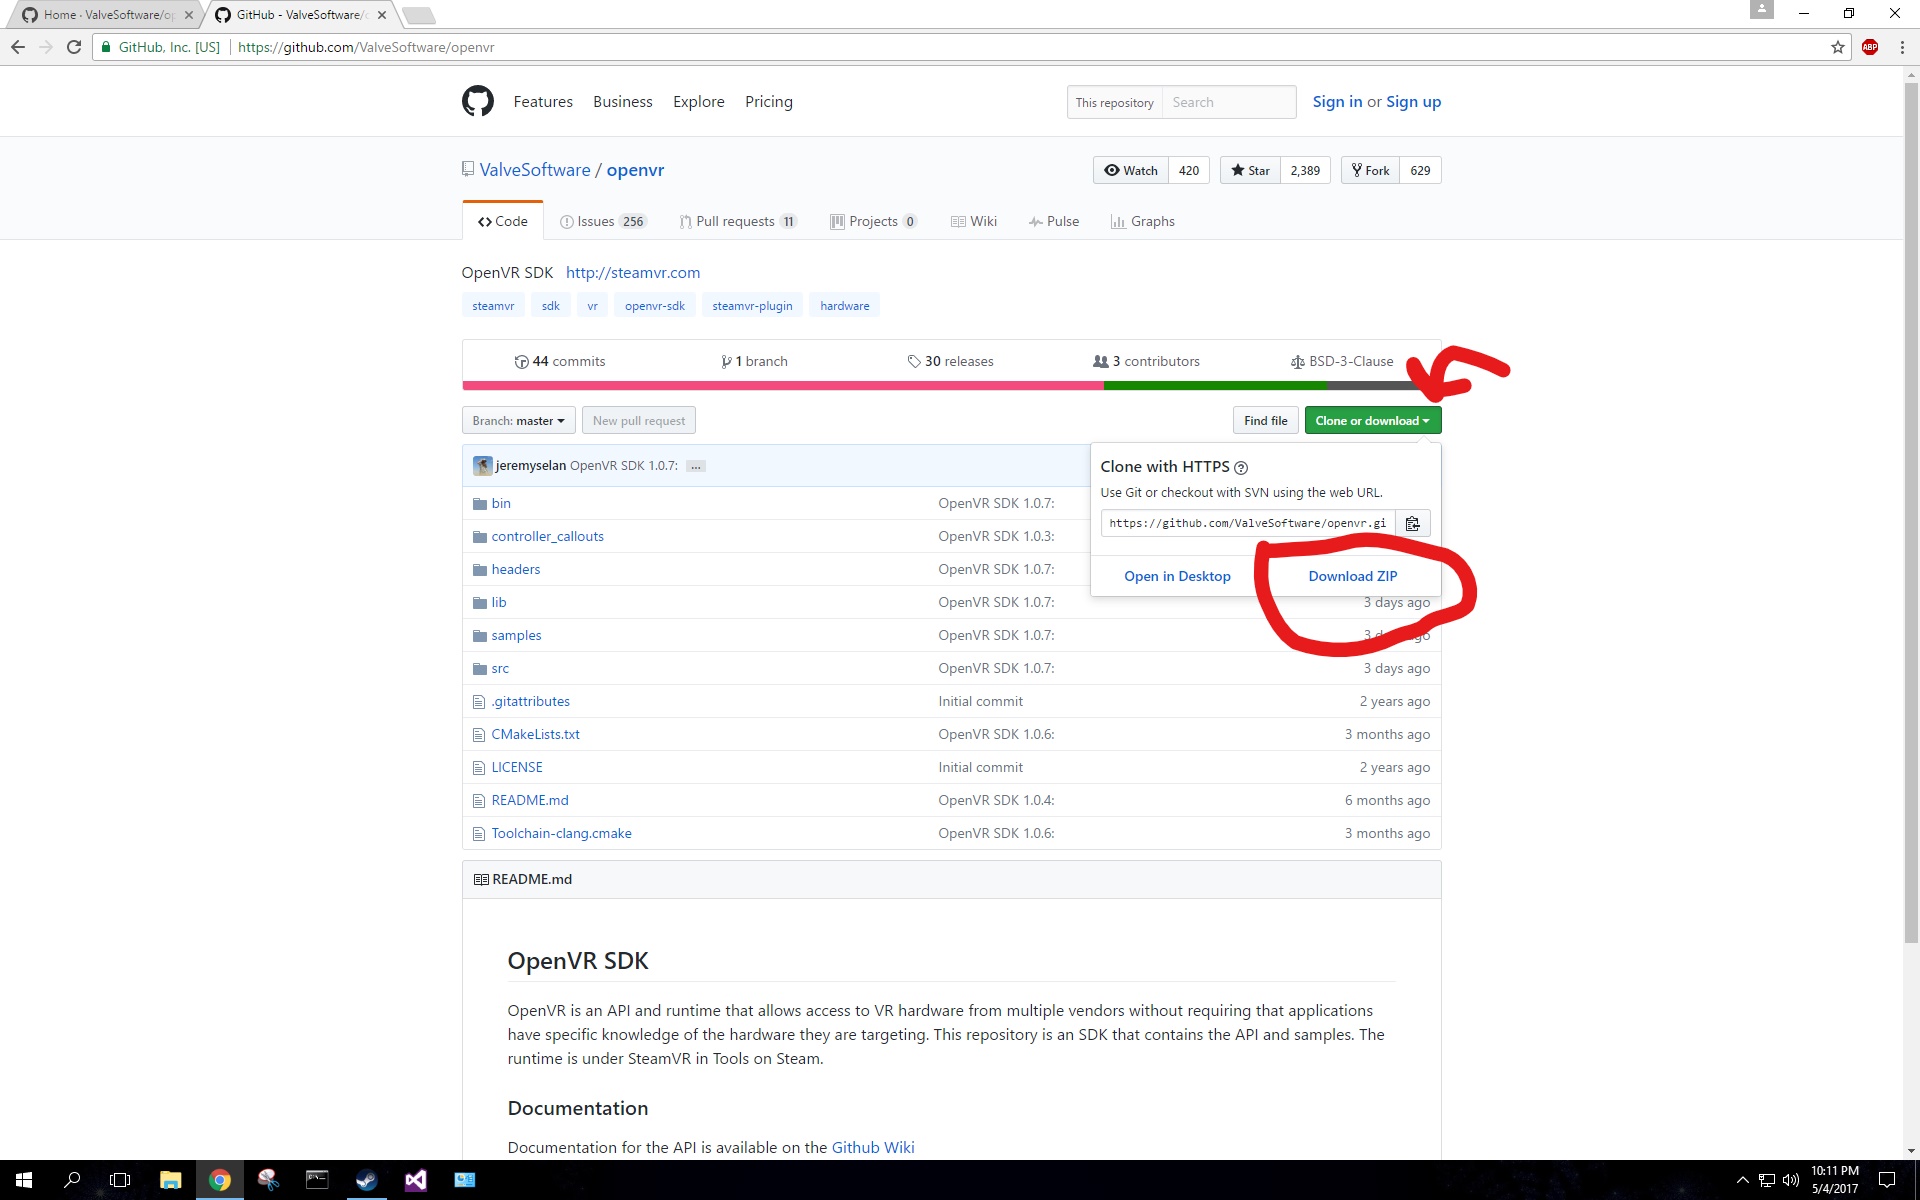Click Explore in top navigation
Viewport: 1920px width, 1200px height.
click(698, 102)
